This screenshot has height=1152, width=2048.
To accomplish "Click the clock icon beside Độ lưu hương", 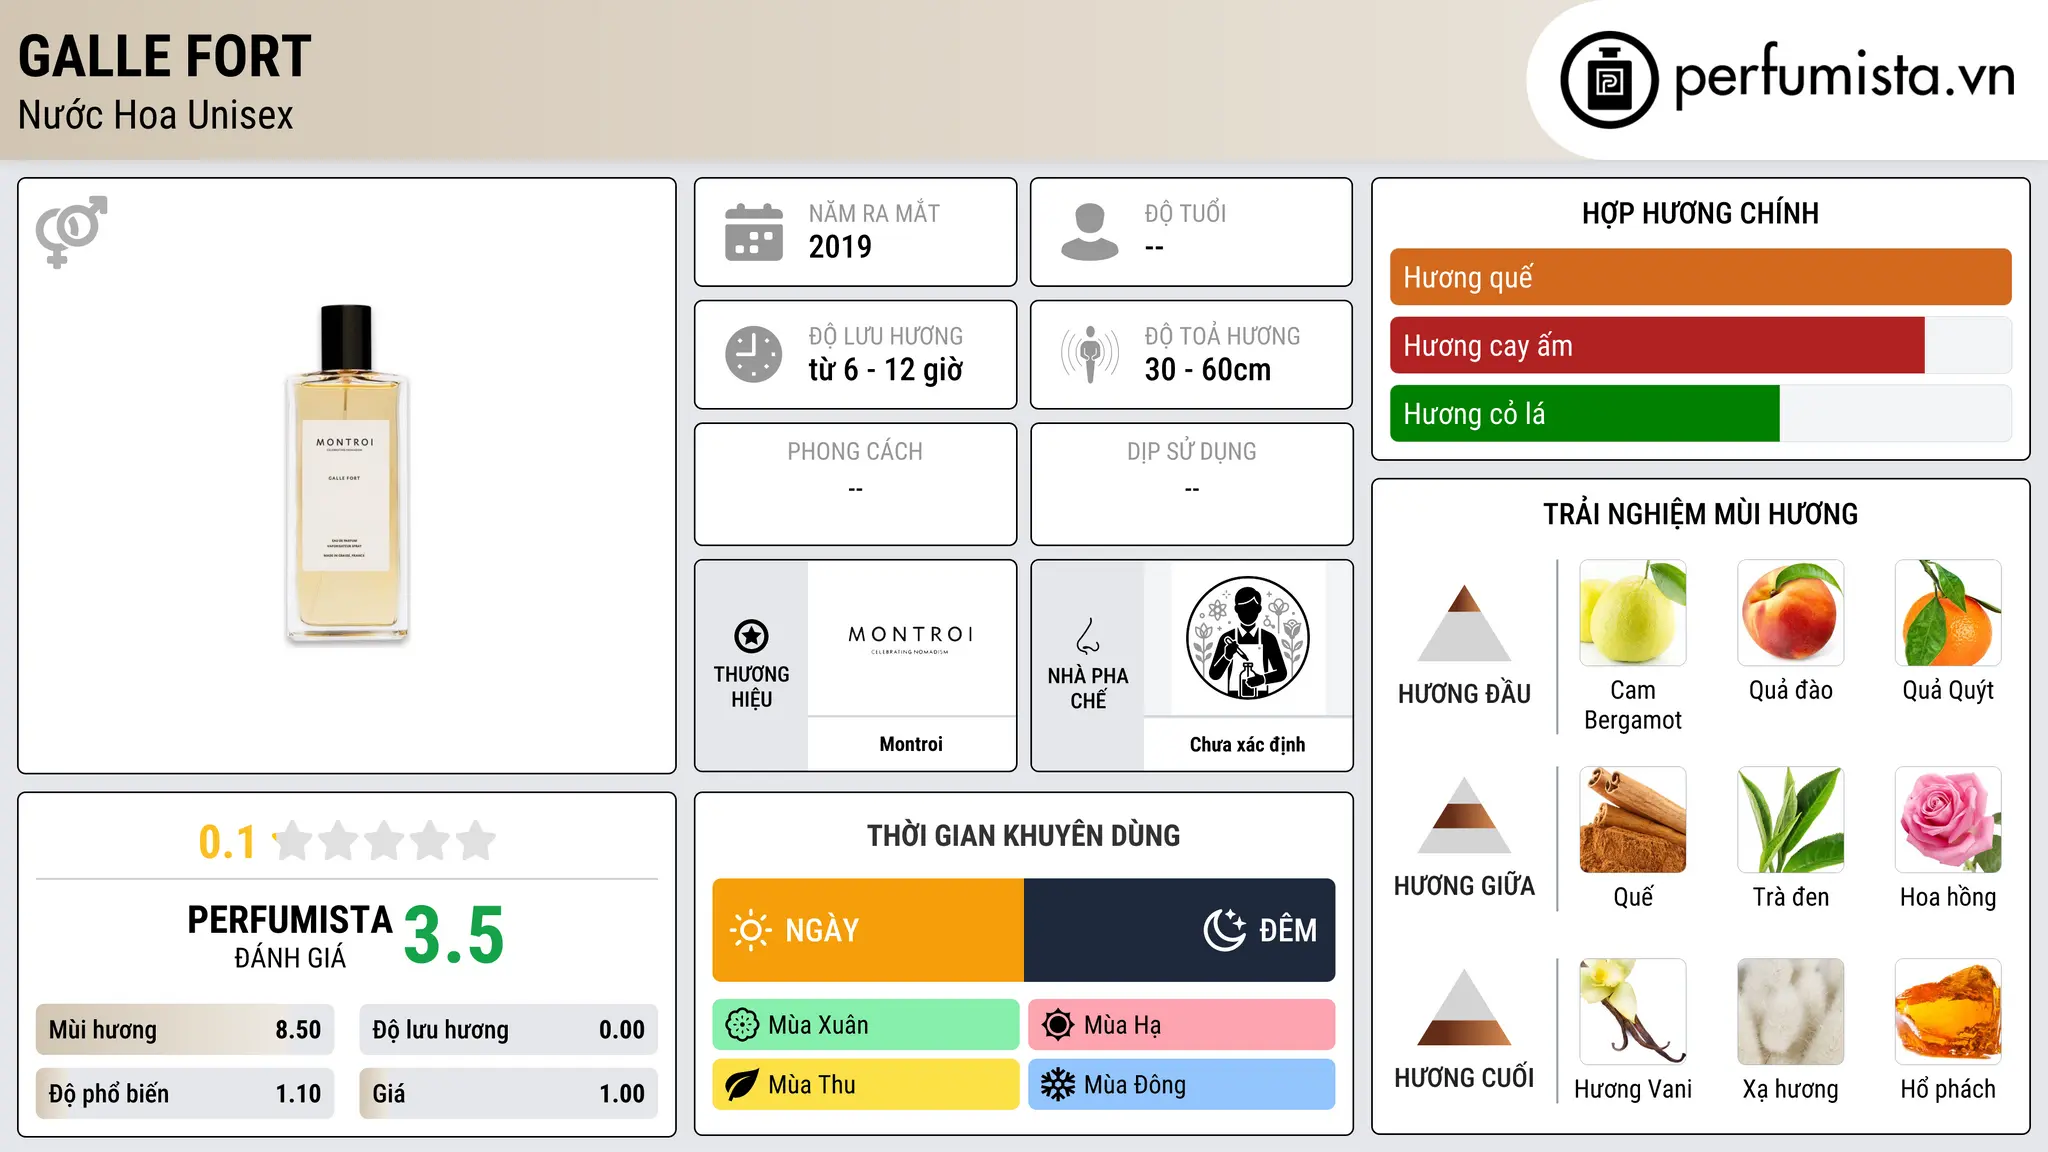I will coord(754,354).
